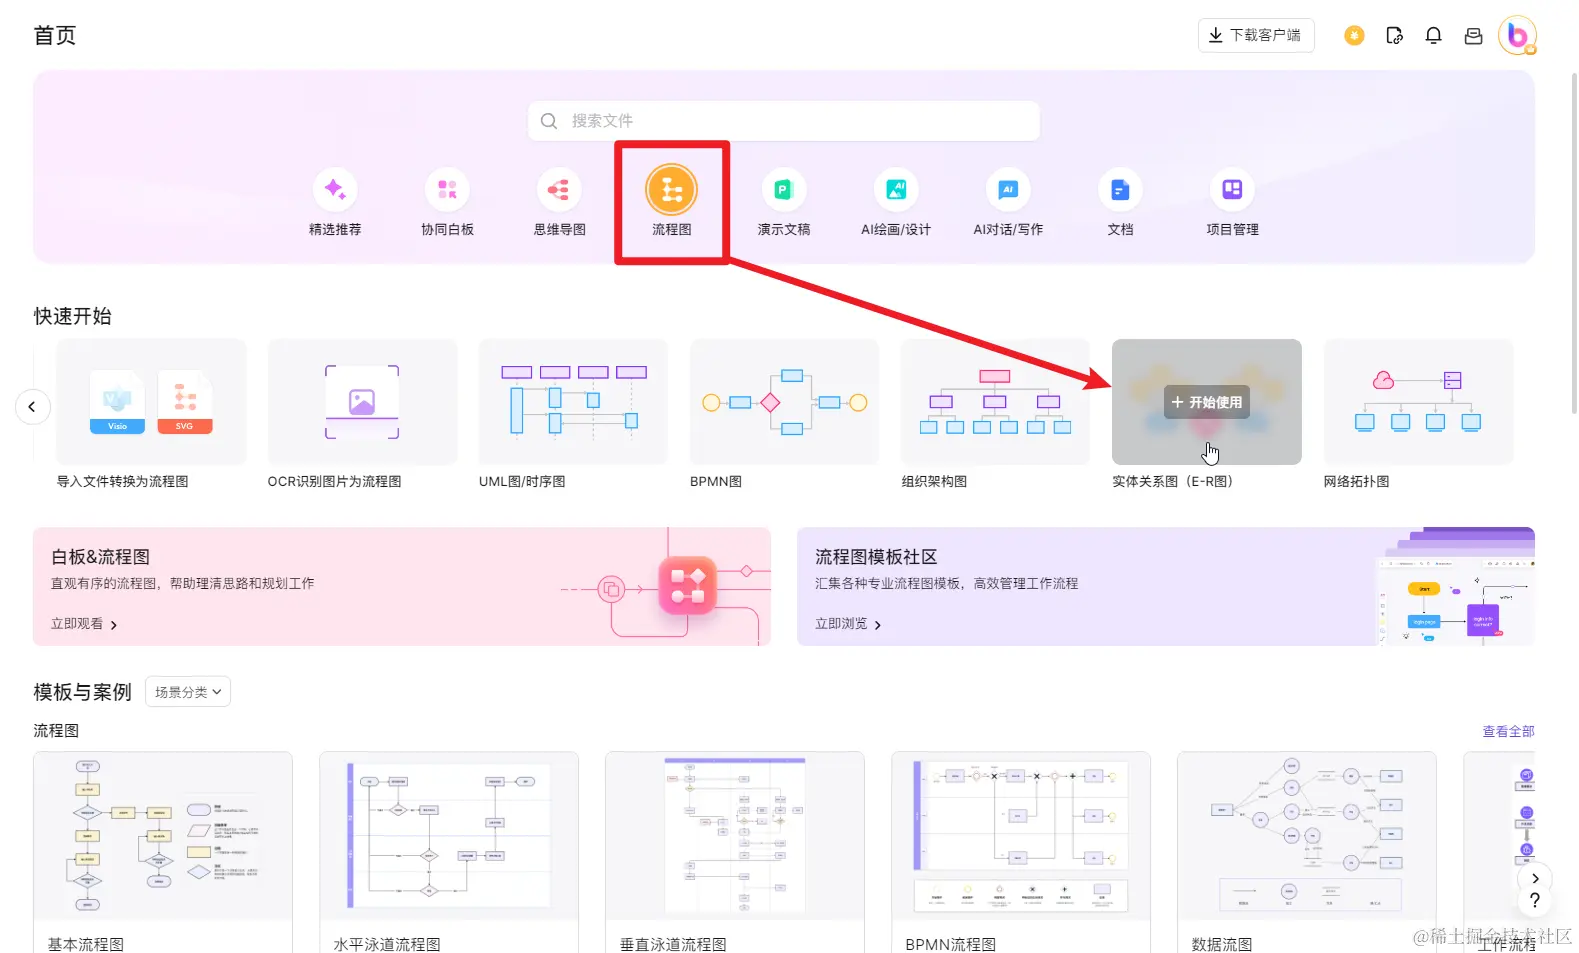Screen dimensions: 1579x953
Task: Click the 实体关系图（E-R图） label
Action: point(1173,481)
